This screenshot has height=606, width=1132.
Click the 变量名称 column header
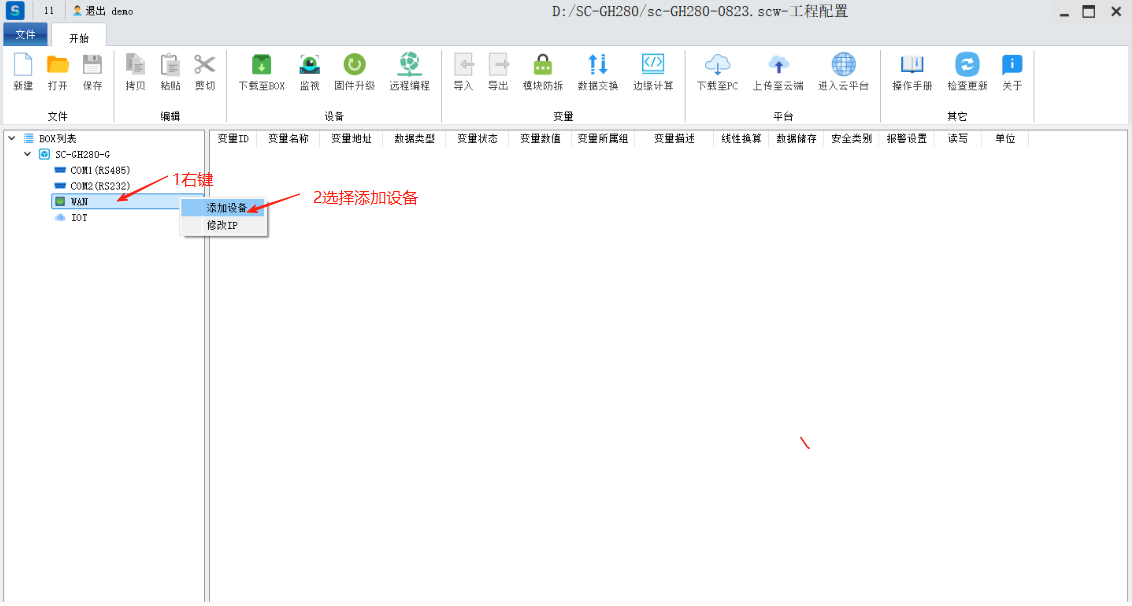[x=288, y=139]
